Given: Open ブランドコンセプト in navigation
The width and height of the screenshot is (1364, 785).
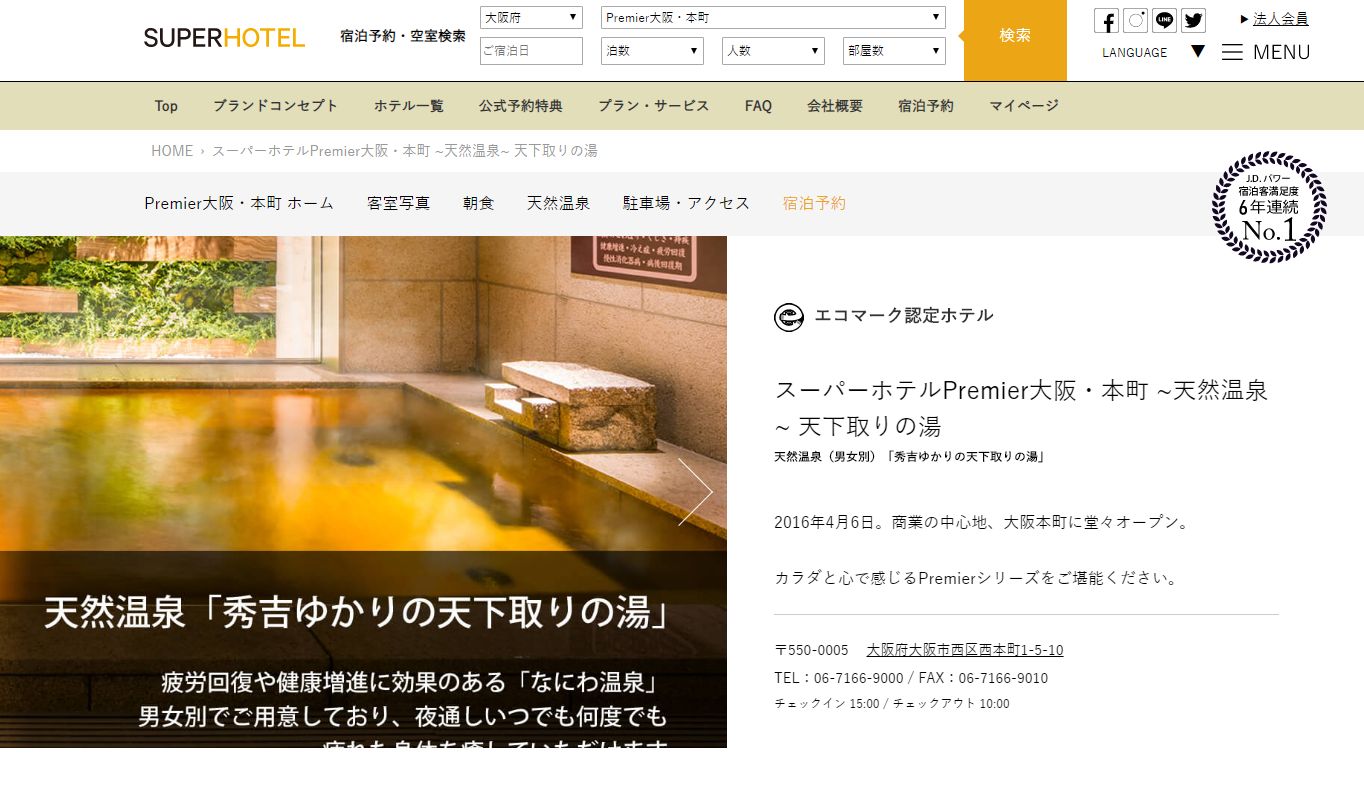Looking at the screenshot, I should click(275, 106).
